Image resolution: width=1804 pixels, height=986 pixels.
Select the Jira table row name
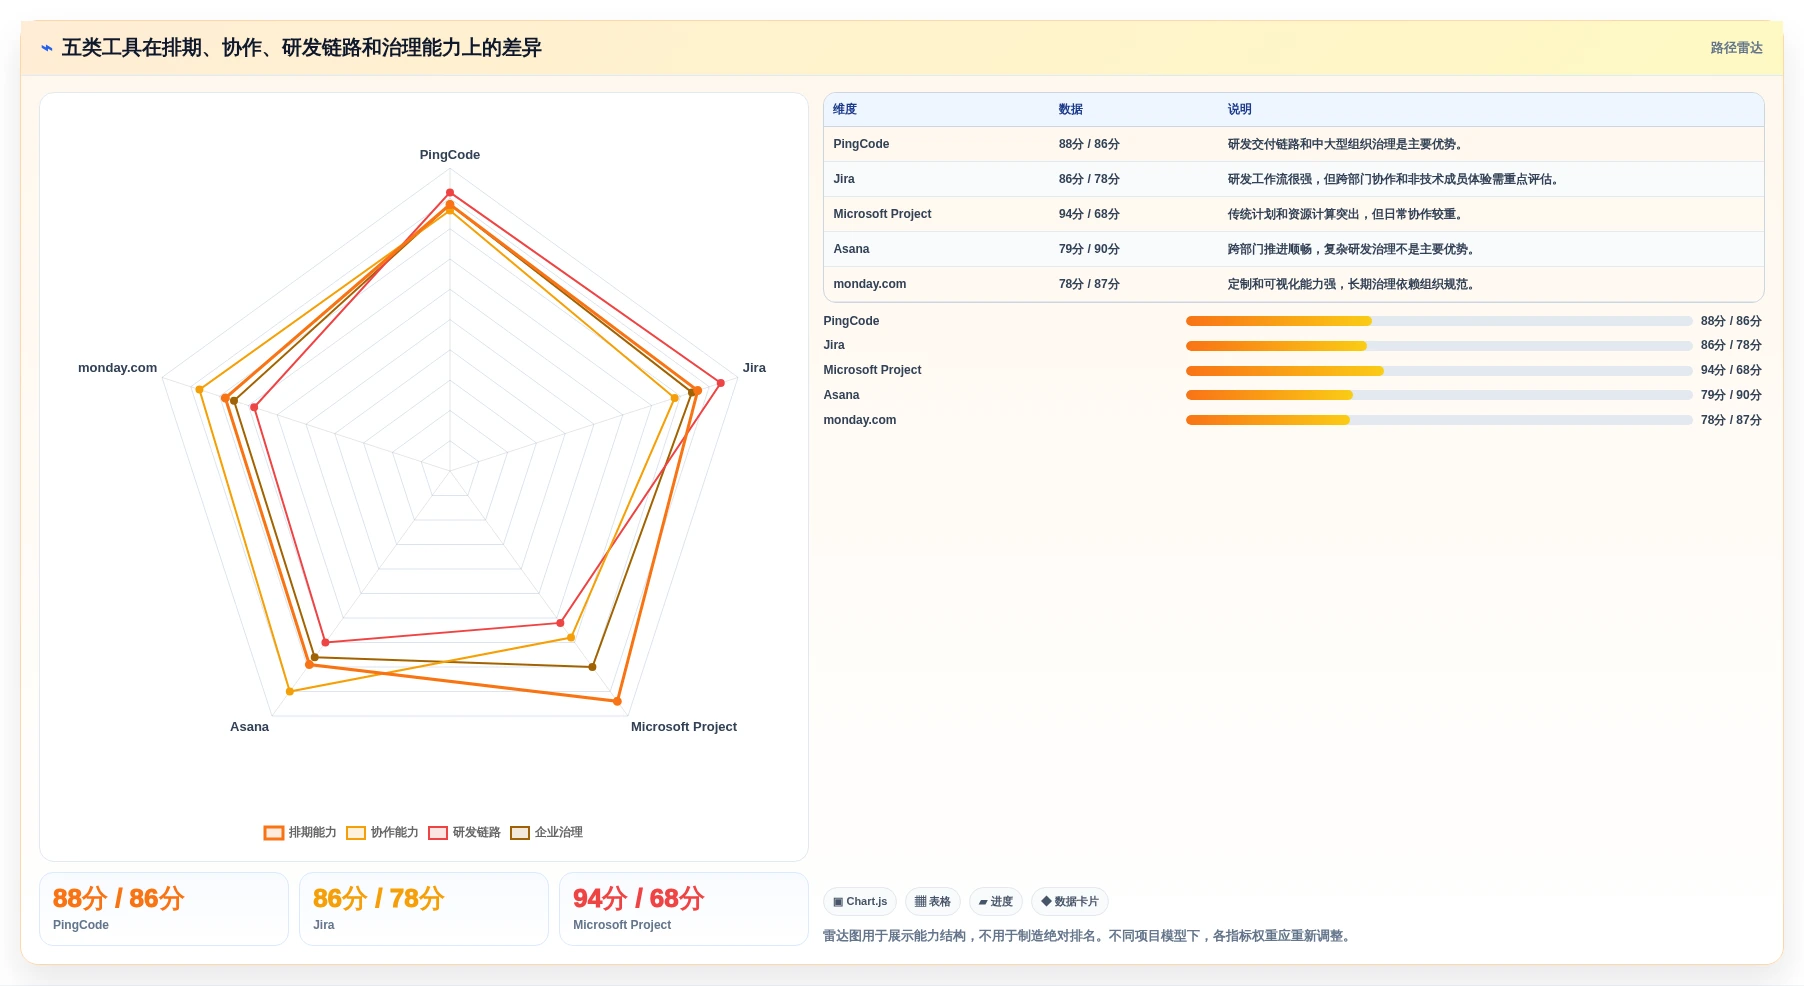[x=844, y=179]
